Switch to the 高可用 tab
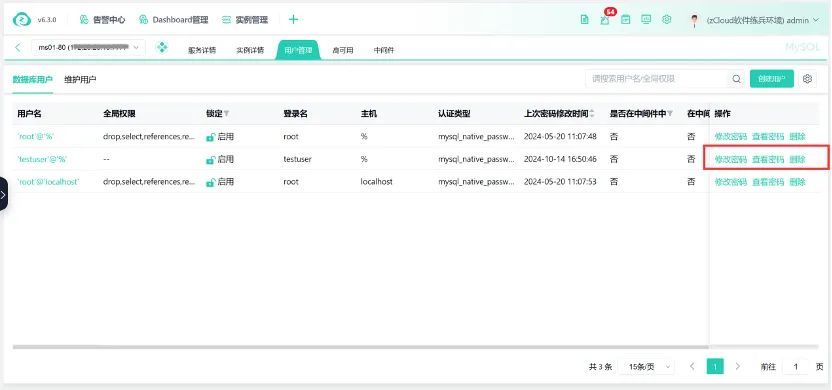The height and width of the screenshot is (390, 832). [343, 50]
